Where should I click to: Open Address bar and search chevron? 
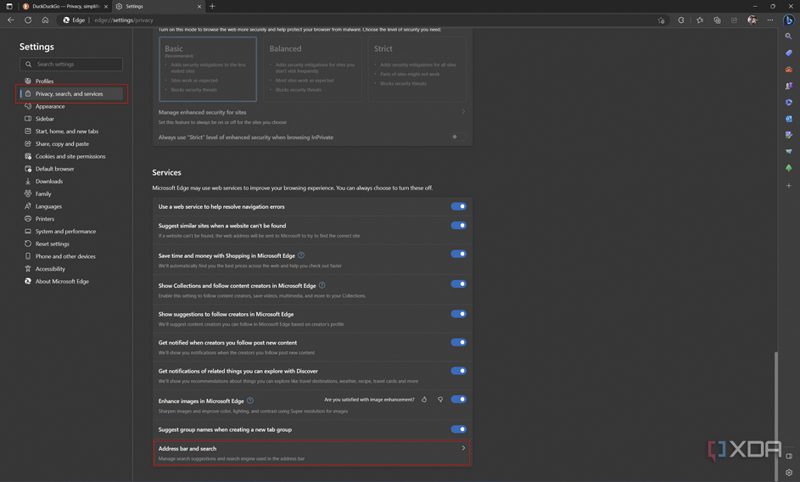point(463,448)
